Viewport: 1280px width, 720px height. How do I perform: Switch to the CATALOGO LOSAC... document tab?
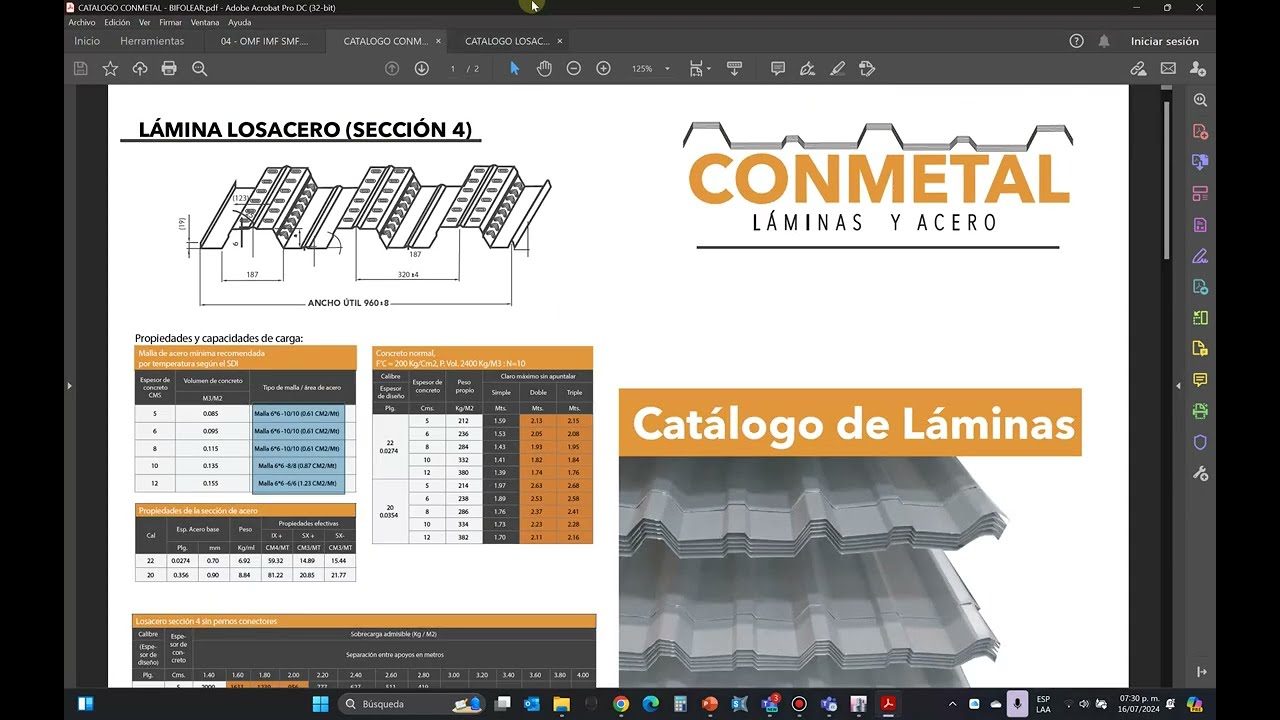(x=507, y=41)
